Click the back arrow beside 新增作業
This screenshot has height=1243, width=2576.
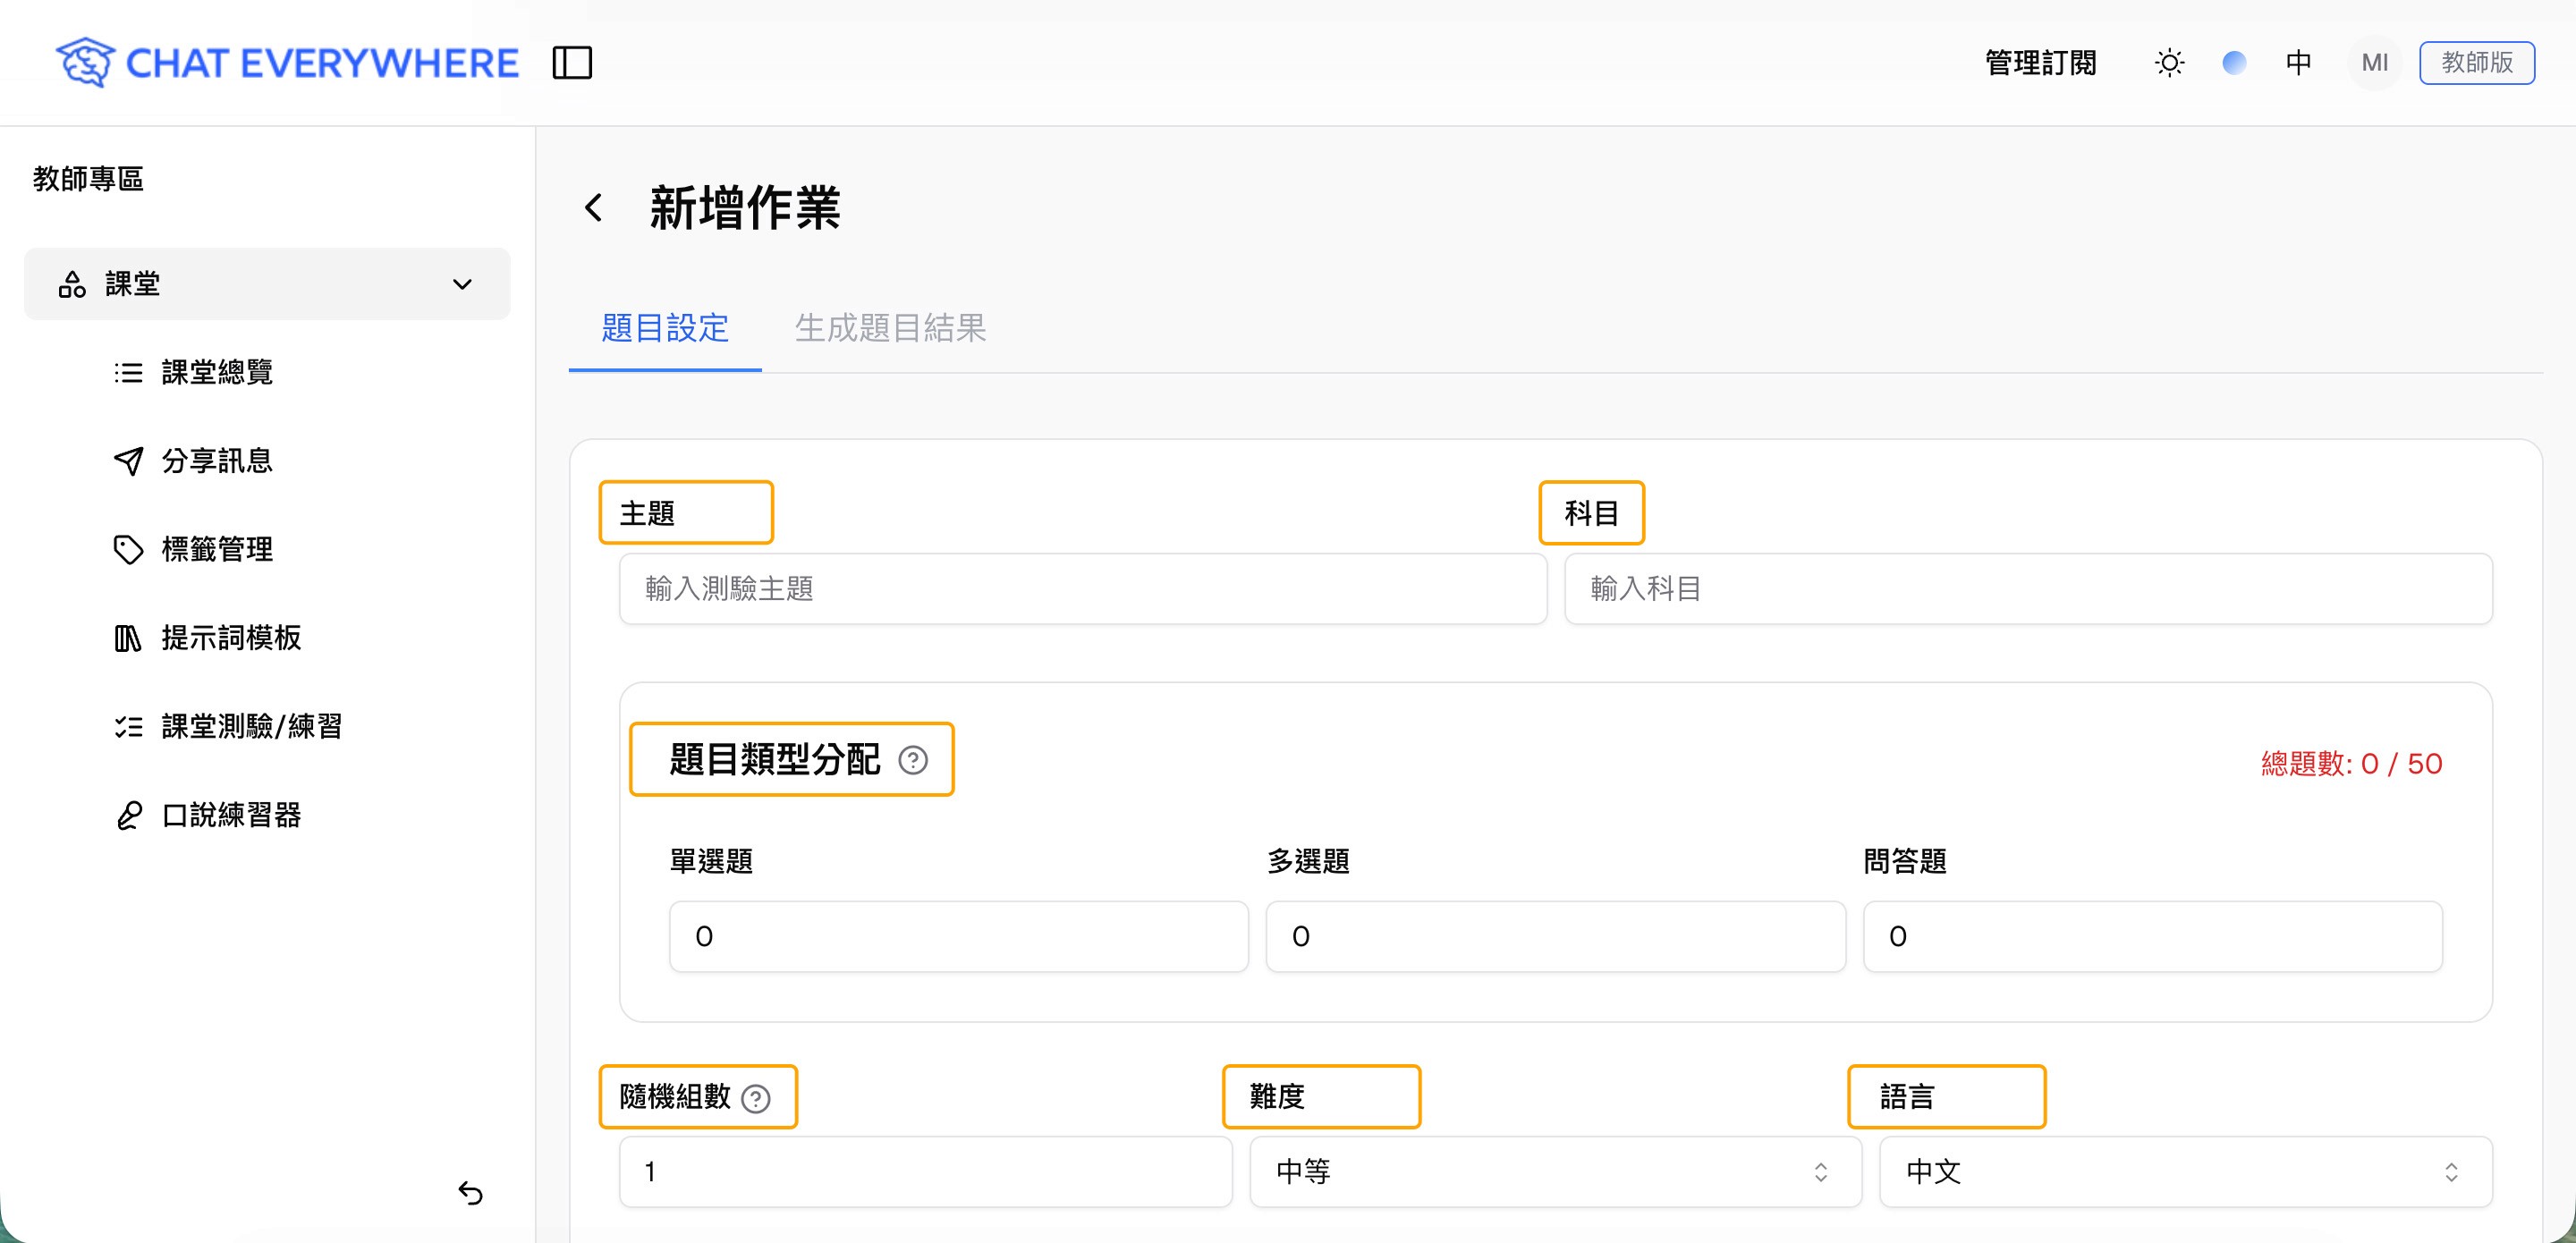(595, 207)
